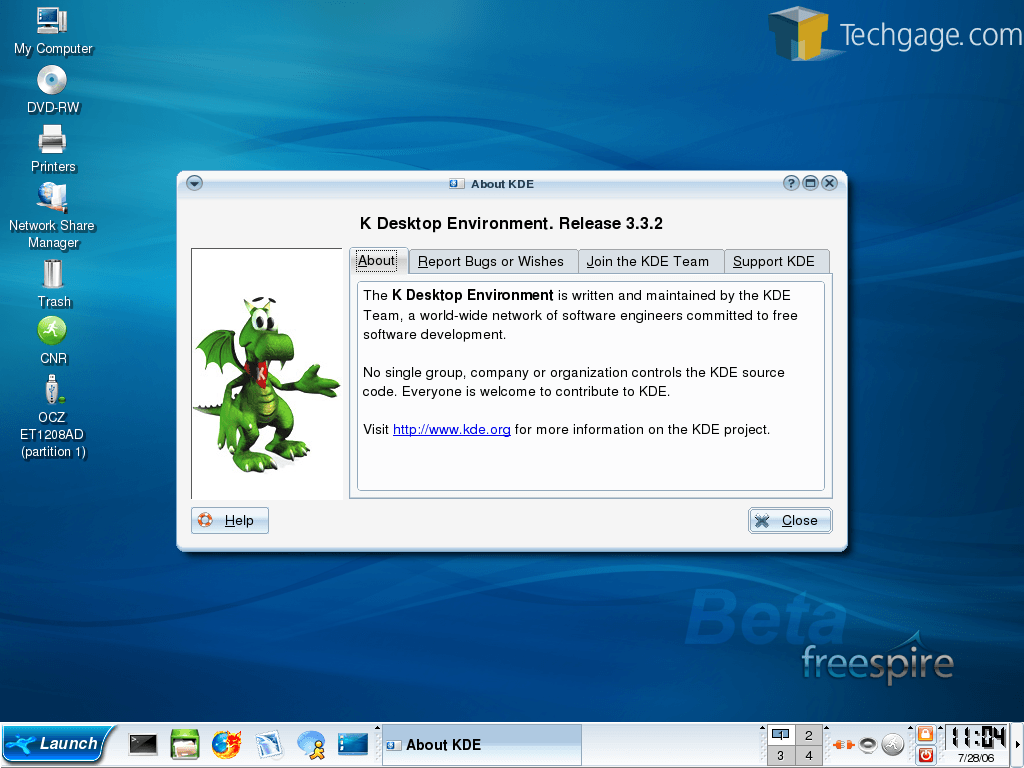Launch the CNR desktop icon
Screen dimensions: 1024x768
(x=52, y=340)
